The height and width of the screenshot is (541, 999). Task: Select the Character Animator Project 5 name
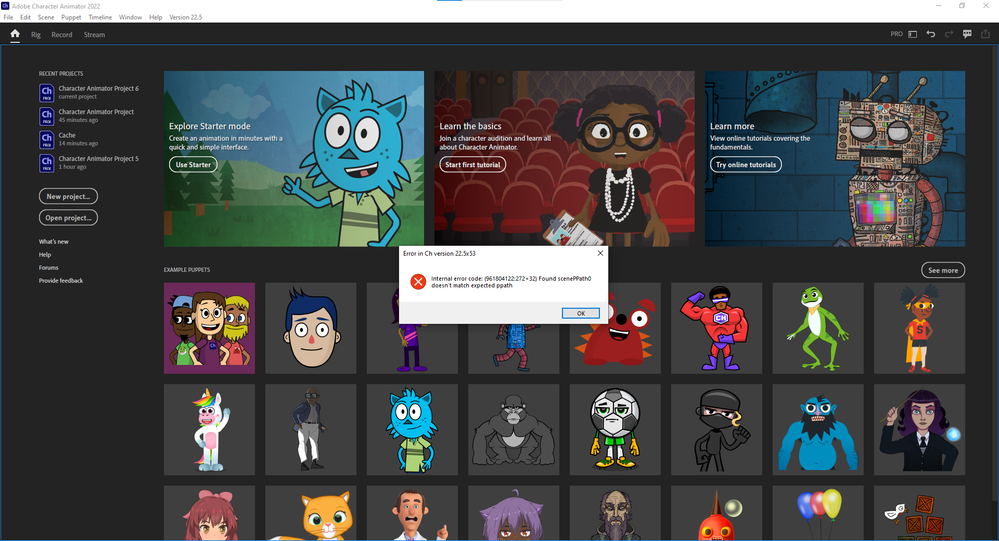pos(98,159)
